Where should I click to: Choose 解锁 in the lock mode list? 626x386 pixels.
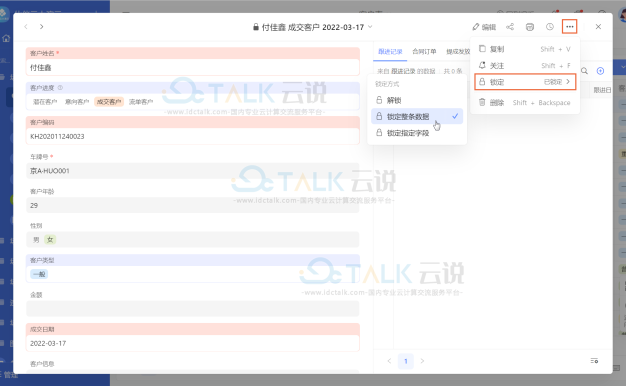(417, 100)
